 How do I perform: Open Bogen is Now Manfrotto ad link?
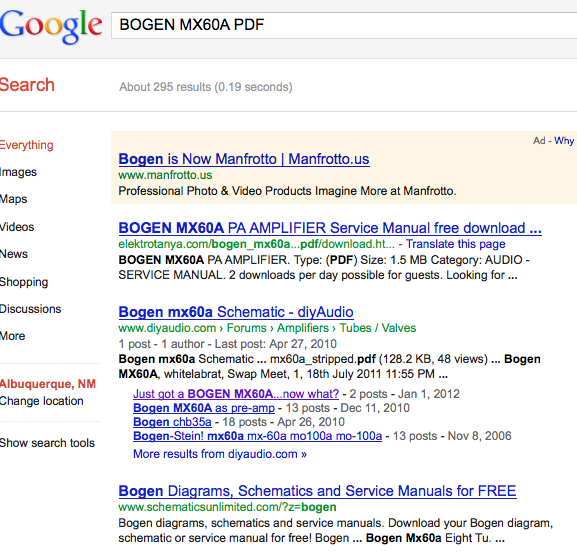[x=244, y=159]
